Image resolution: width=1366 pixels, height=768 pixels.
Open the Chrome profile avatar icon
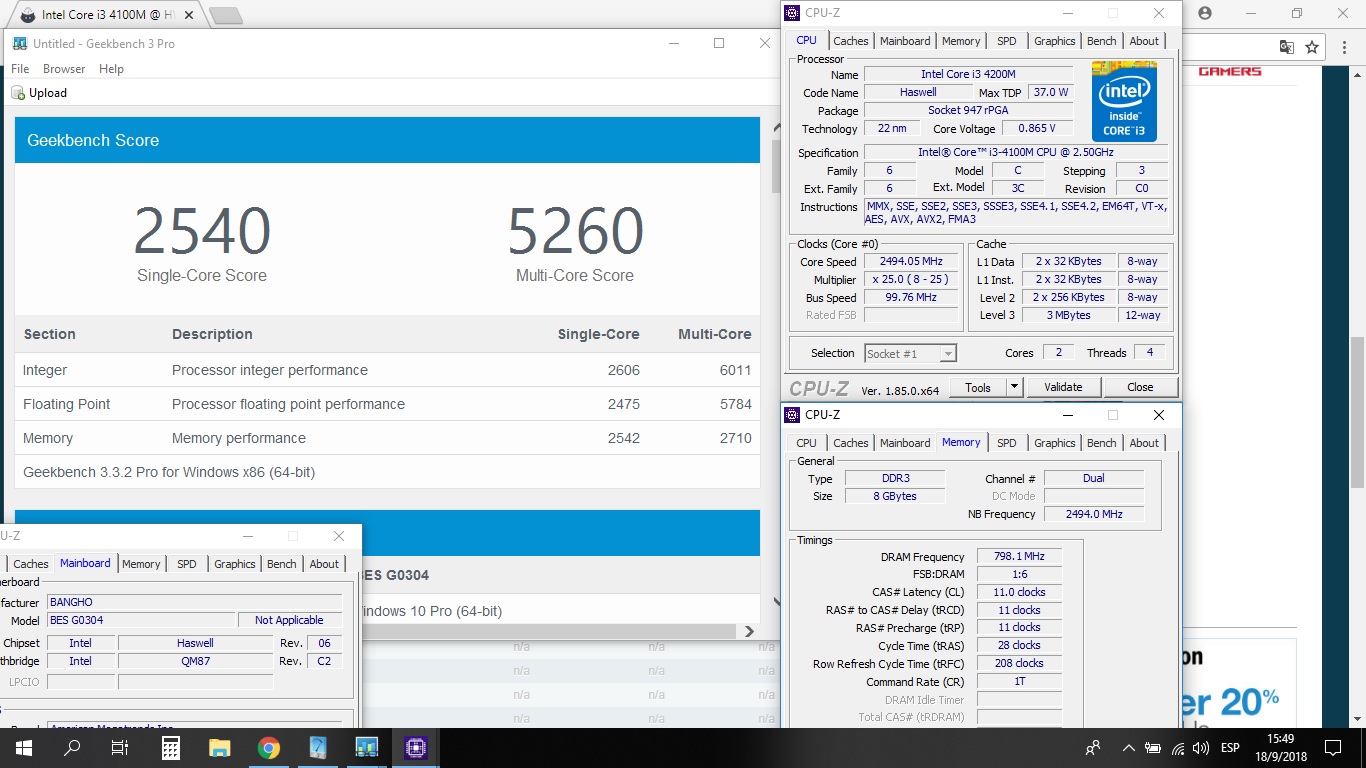pos(1205,13)
